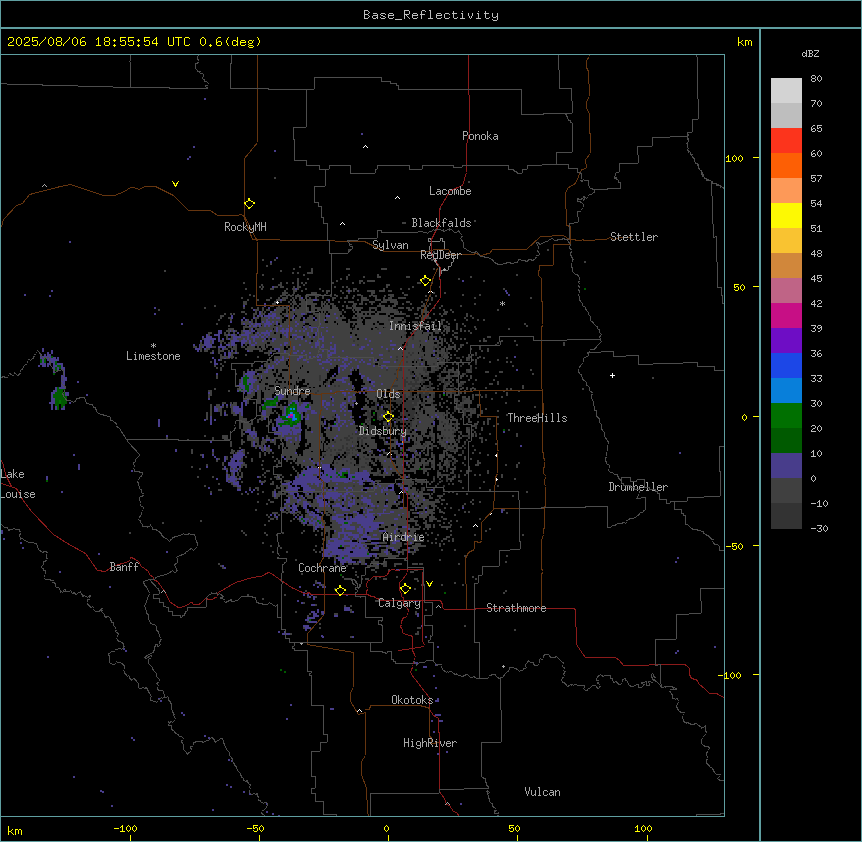Click the asterisk marker east of Innisfail

[x=502, y=303]
